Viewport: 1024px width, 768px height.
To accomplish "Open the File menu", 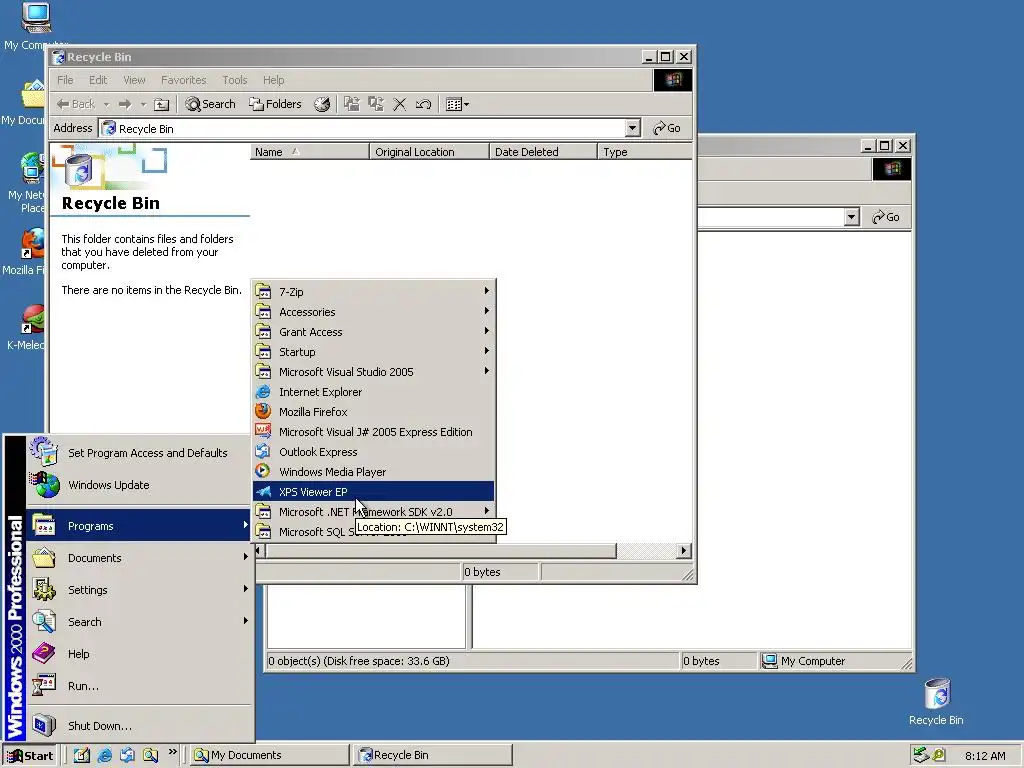I will (65, 80).
